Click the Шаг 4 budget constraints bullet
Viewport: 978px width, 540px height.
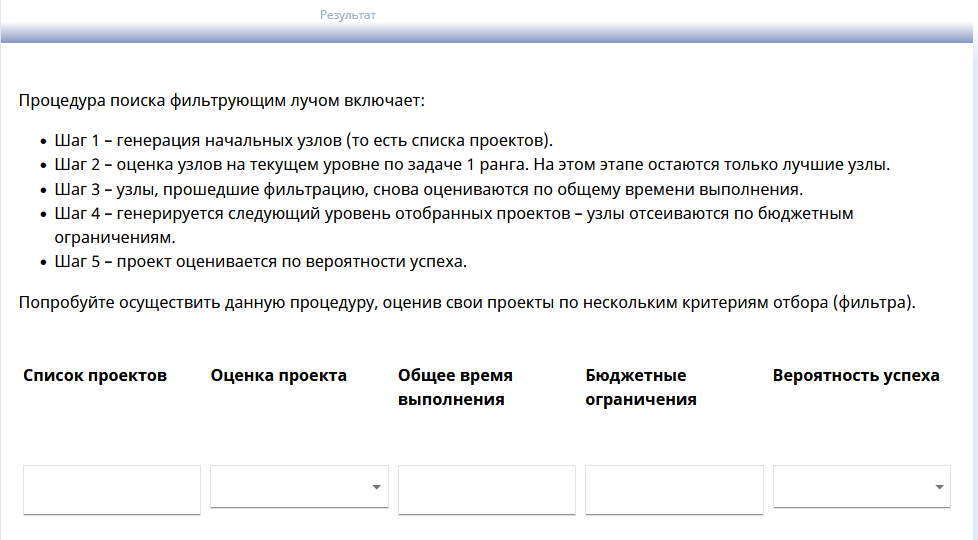coord(454,214)
